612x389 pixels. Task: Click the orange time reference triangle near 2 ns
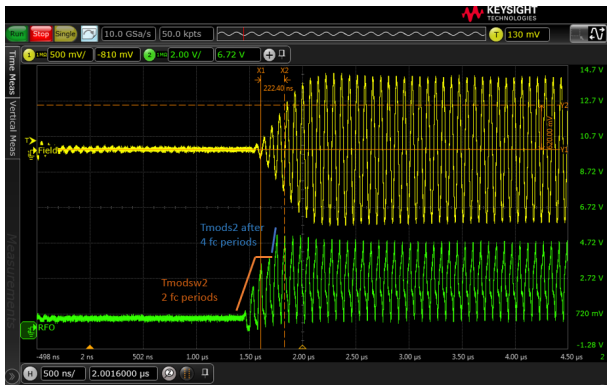[90, 347]
